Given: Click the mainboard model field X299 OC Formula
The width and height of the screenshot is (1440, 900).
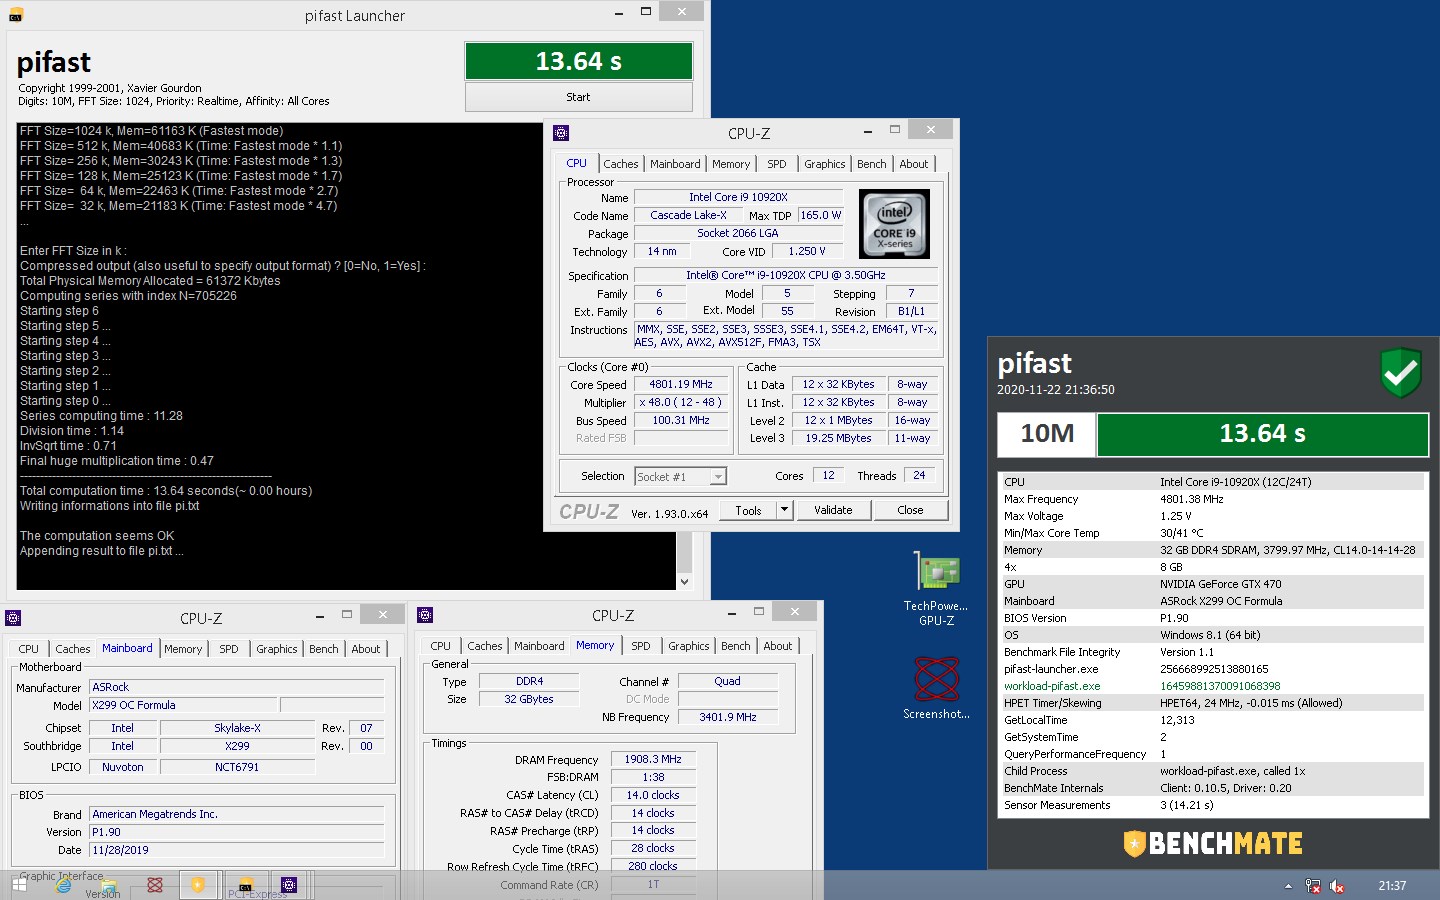Looking at the screenshot, I should point(183,705).
